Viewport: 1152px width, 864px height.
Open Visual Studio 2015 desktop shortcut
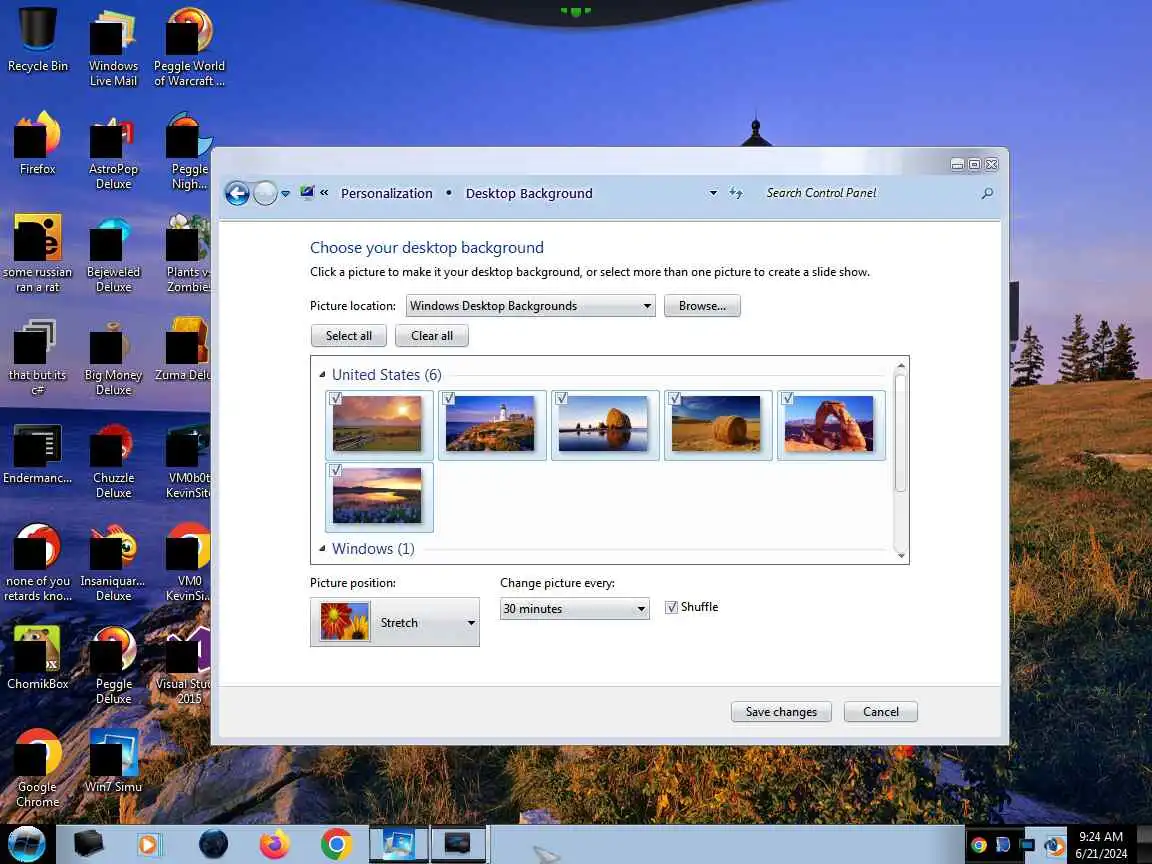click(184, 666)
